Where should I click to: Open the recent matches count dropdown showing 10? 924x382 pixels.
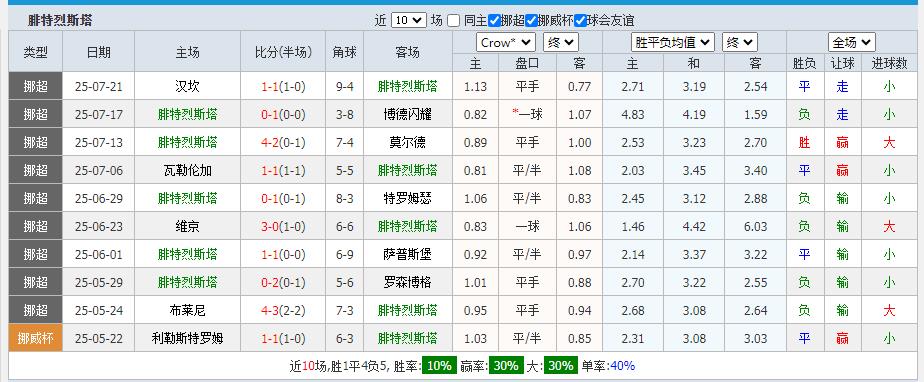click(x=408, y=20)
